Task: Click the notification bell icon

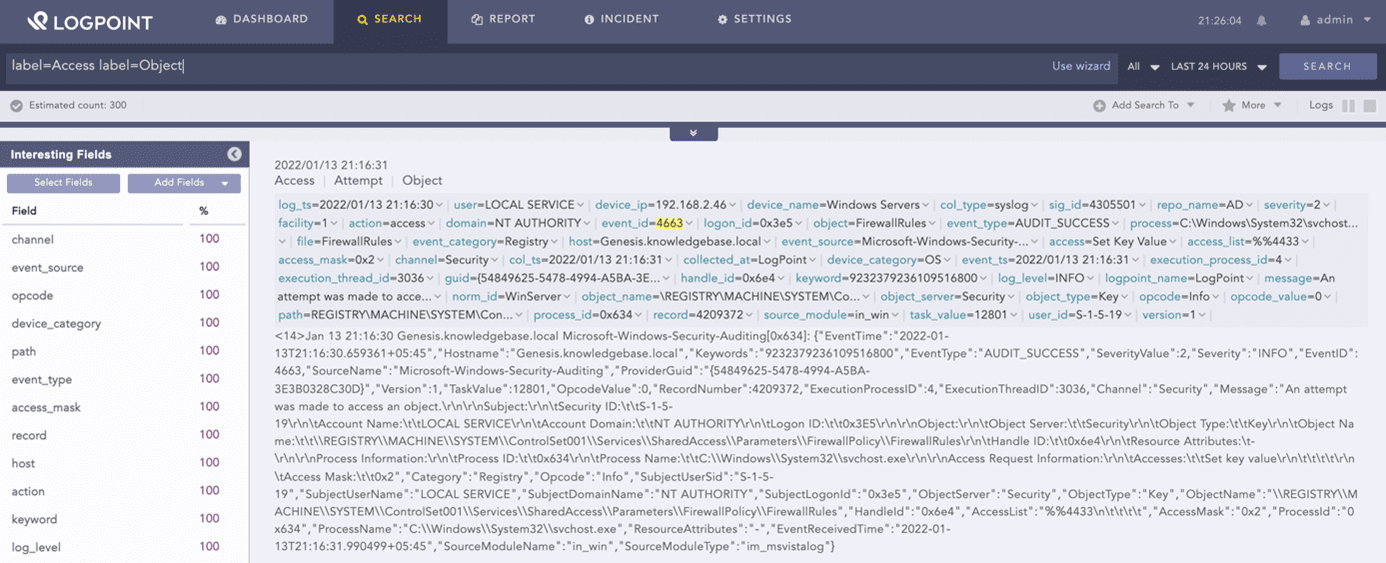Action: tap(1261, 20)
